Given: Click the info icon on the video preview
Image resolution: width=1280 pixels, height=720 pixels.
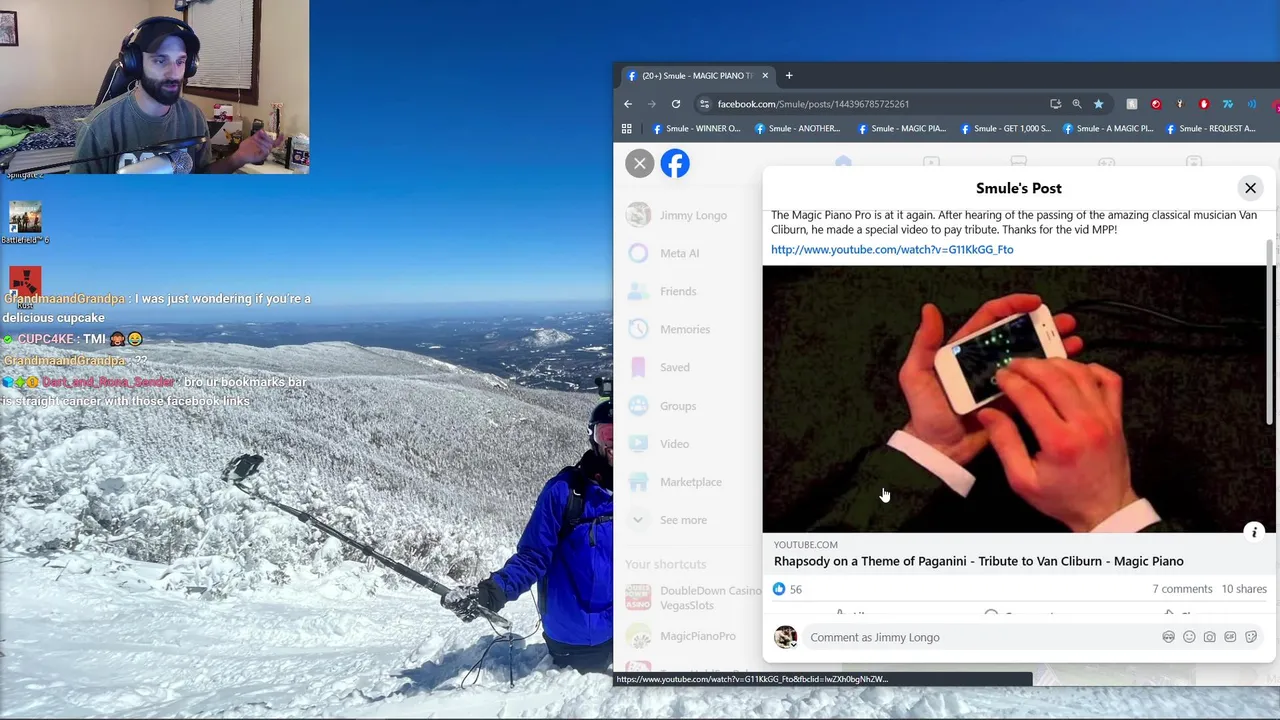Looking at the screenshot, I should (1254, 532).
